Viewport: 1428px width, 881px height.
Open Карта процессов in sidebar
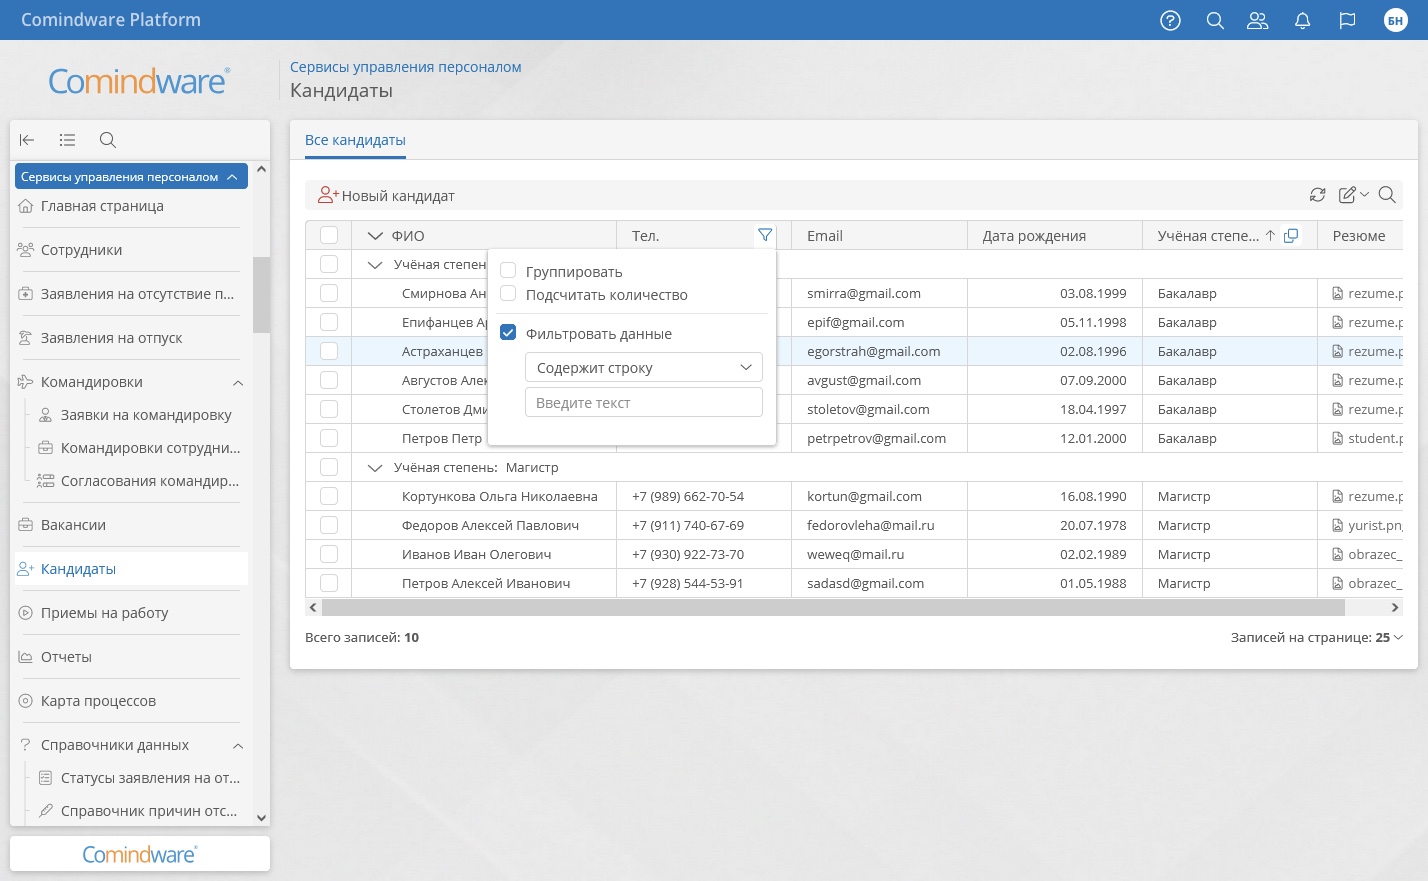click(x=98, y=701)
